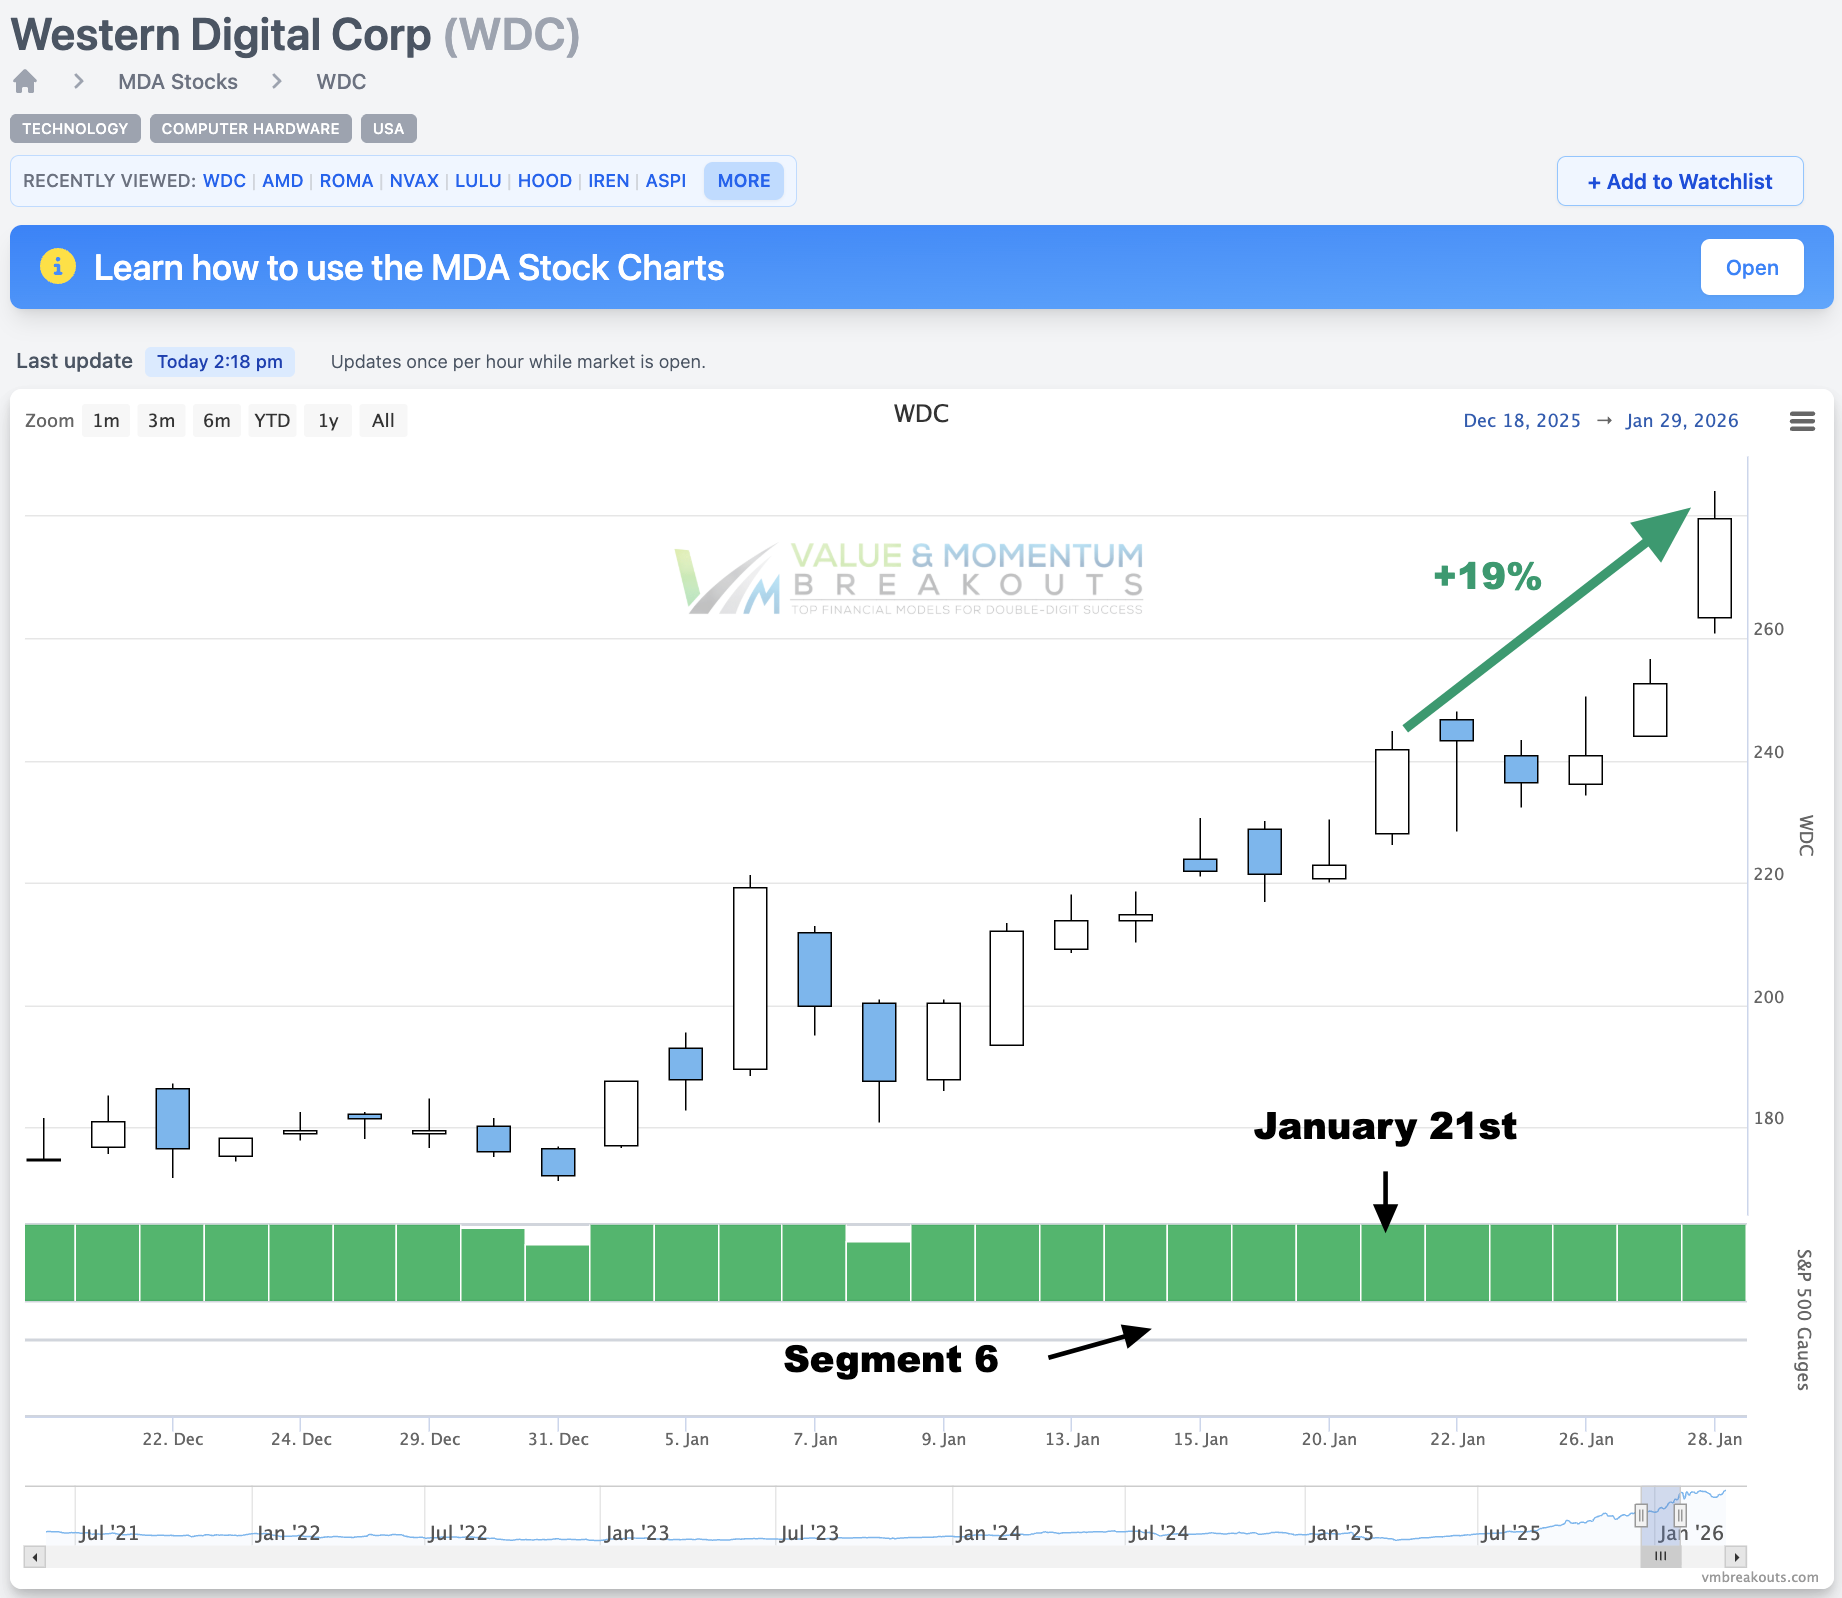Open the start date Dec 18, 2025 picker

1521,421
